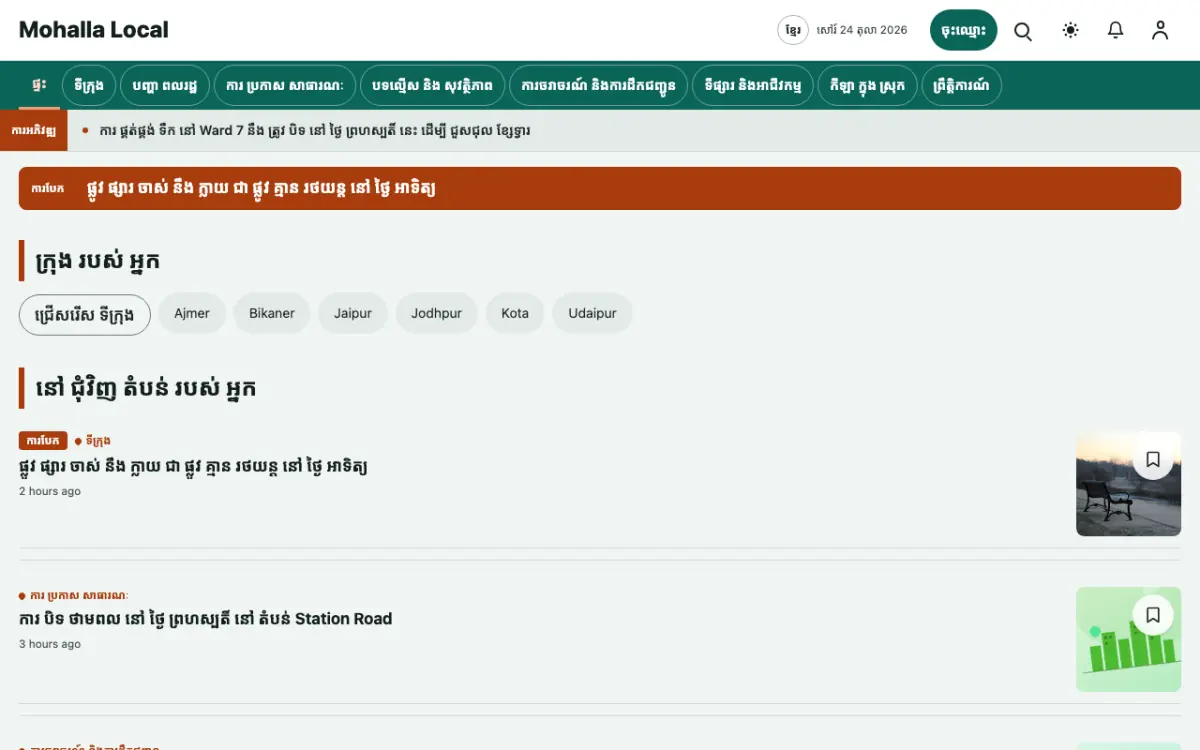The height and width of the screenshot is (750, 1200).
Task: Open the article headline ending ថ្ងៃ អាទិត្យ in the list
Action: [x=193, y=466]
